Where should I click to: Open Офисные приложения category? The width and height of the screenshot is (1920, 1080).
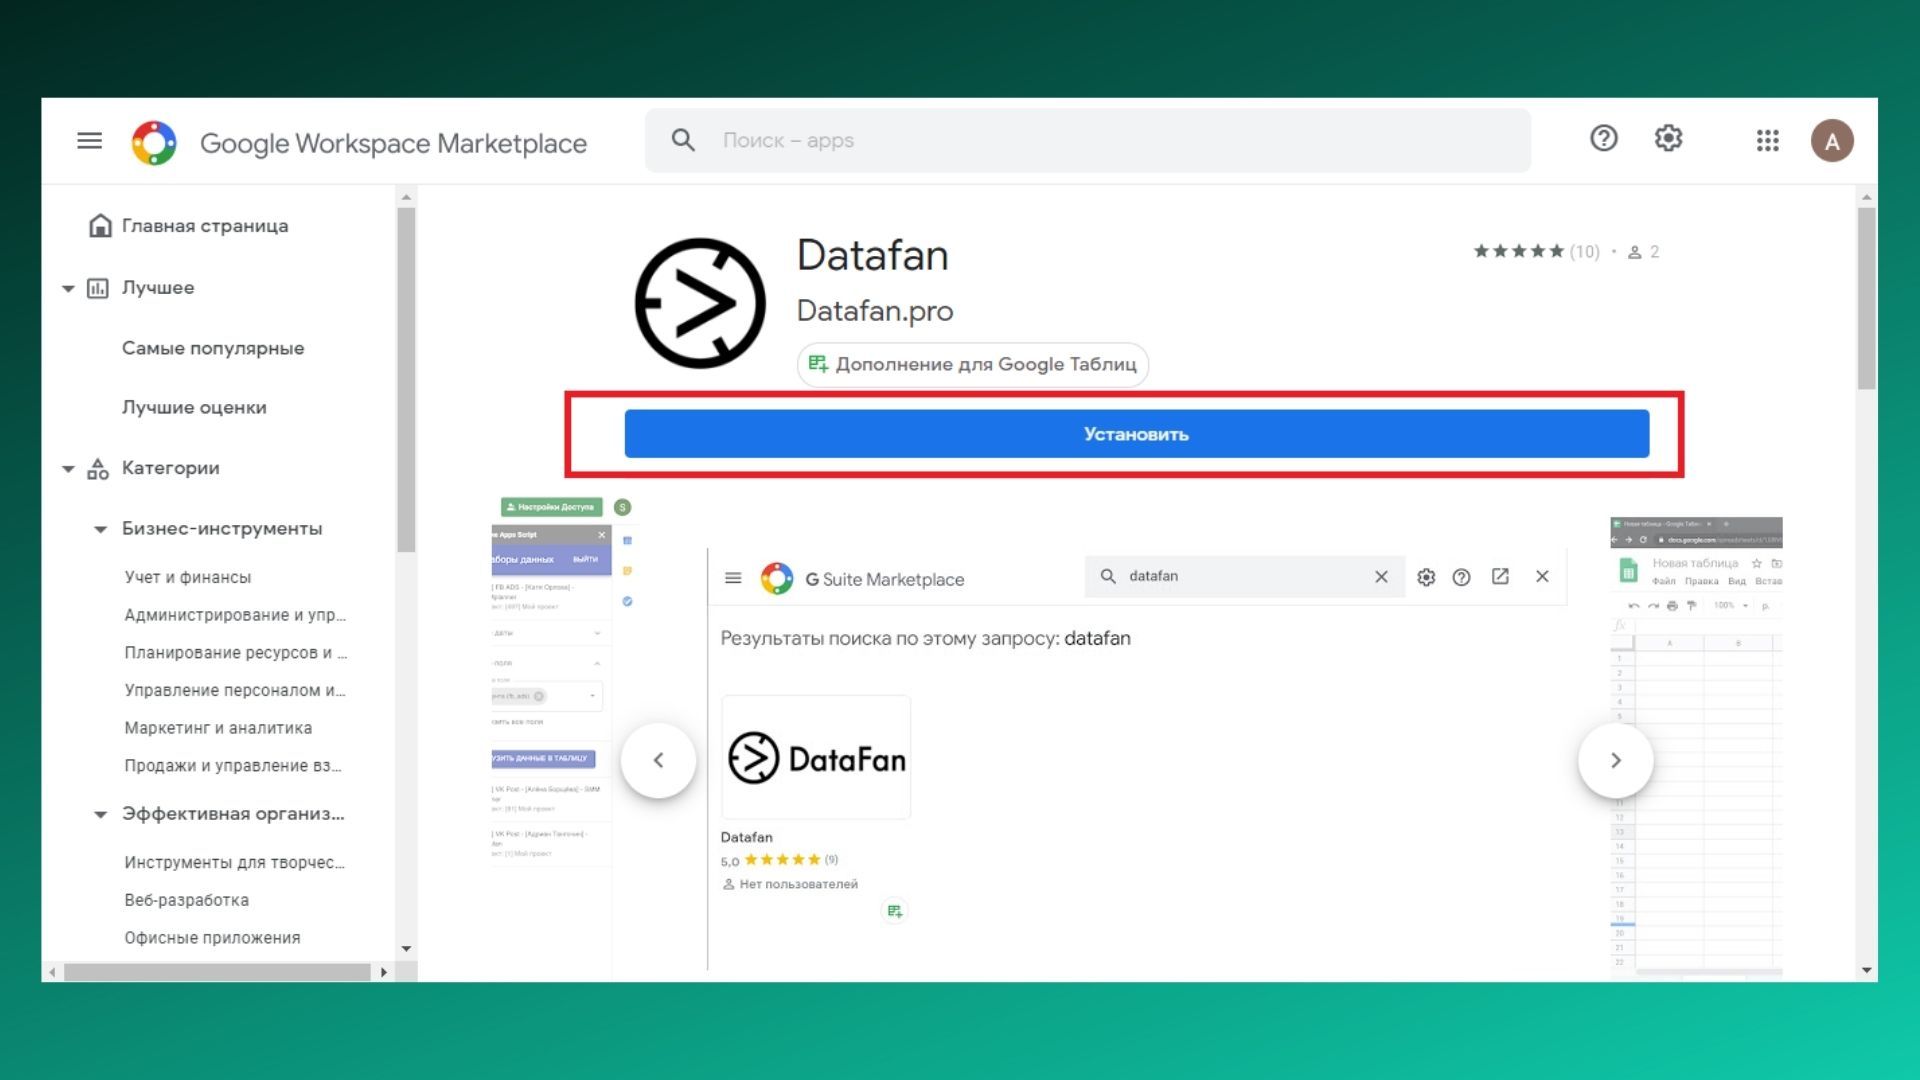(x=212, y=938)
